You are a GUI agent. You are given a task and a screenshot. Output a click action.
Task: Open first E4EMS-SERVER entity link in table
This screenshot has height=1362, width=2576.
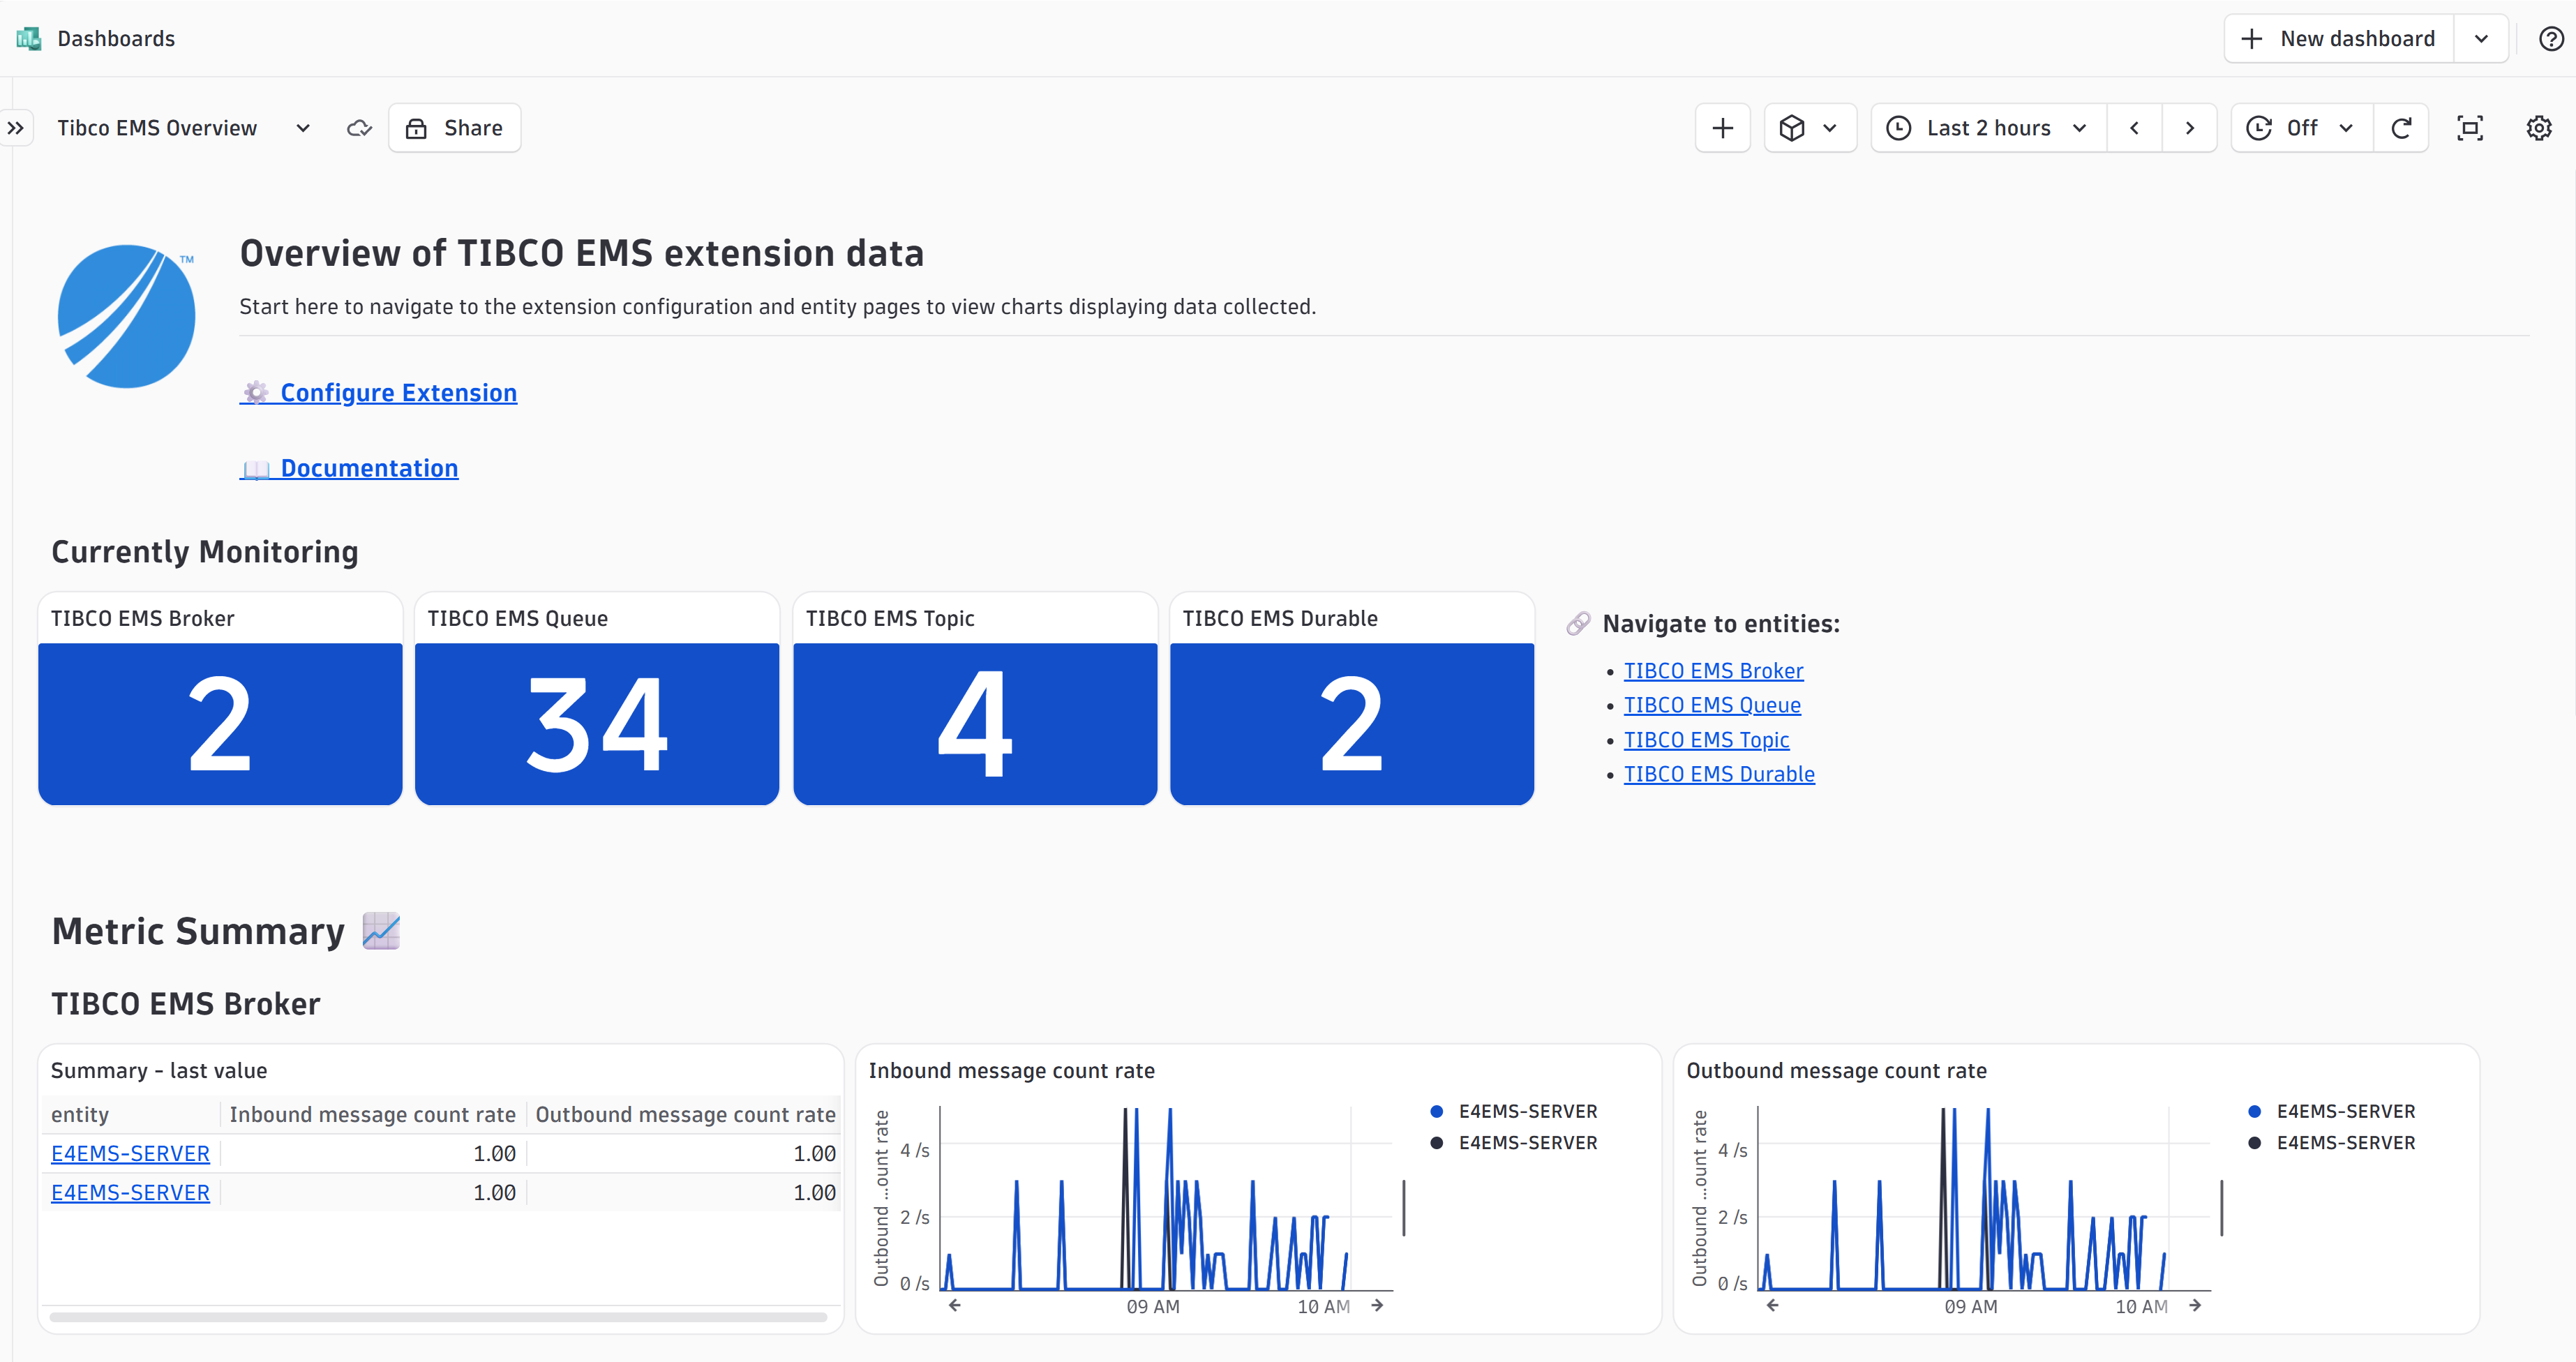point(130,1153)
